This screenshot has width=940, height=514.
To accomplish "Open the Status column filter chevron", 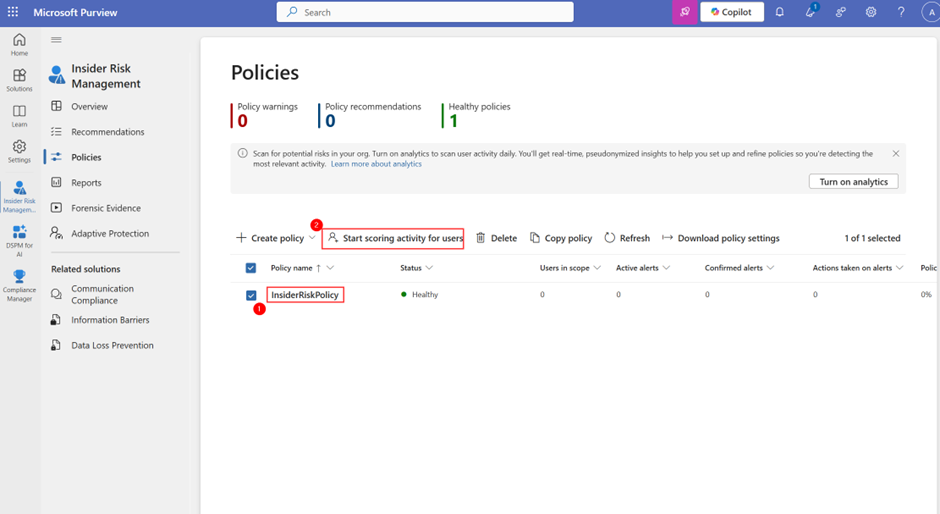I will pos(429,268).
